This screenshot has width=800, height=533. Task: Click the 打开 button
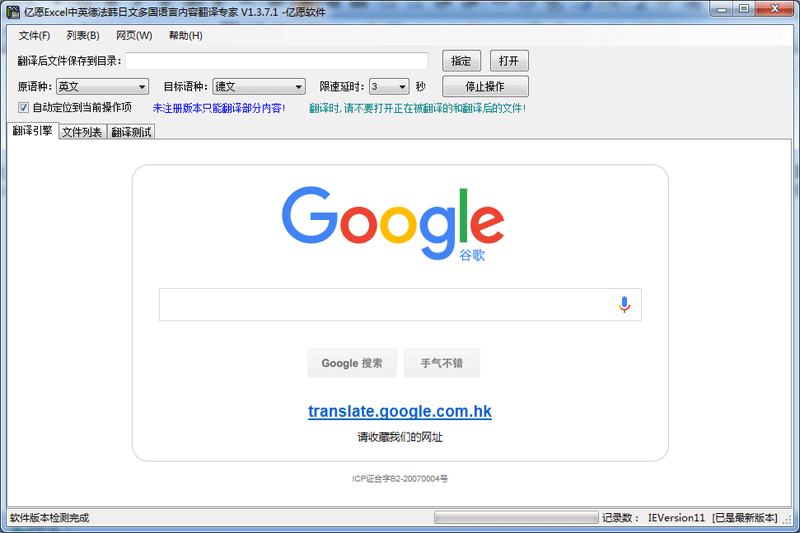509,61
